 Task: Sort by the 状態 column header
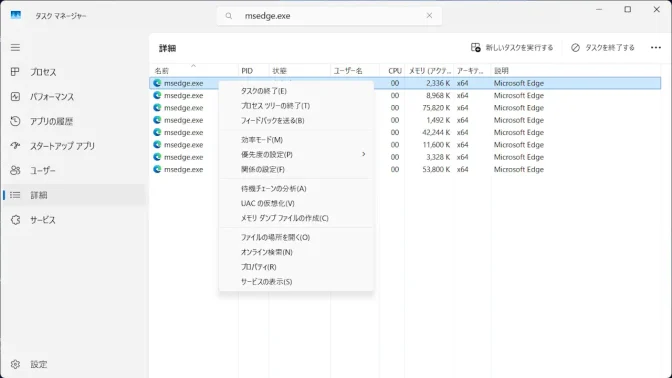coord(300,71)
